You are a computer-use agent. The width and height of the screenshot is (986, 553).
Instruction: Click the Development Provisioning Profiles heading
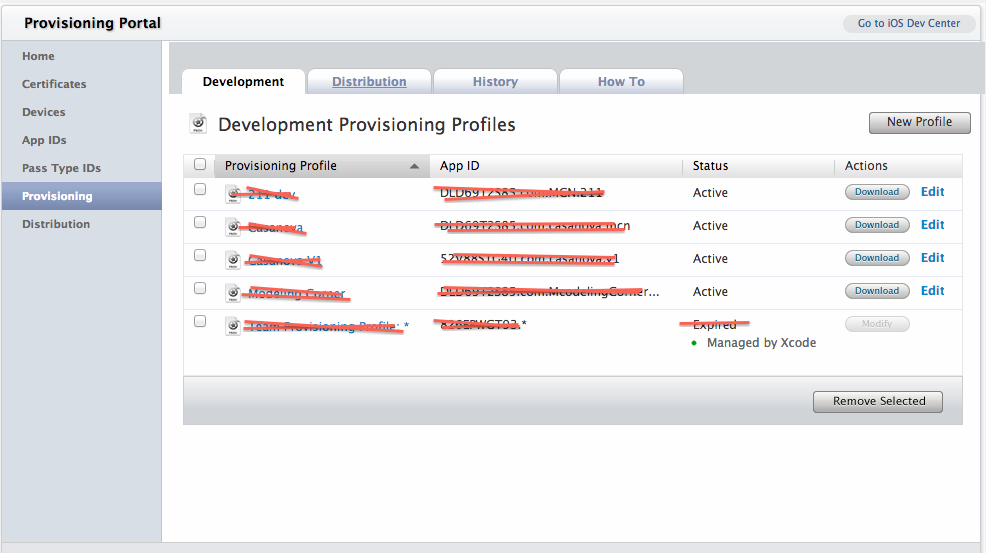point(367,125)
